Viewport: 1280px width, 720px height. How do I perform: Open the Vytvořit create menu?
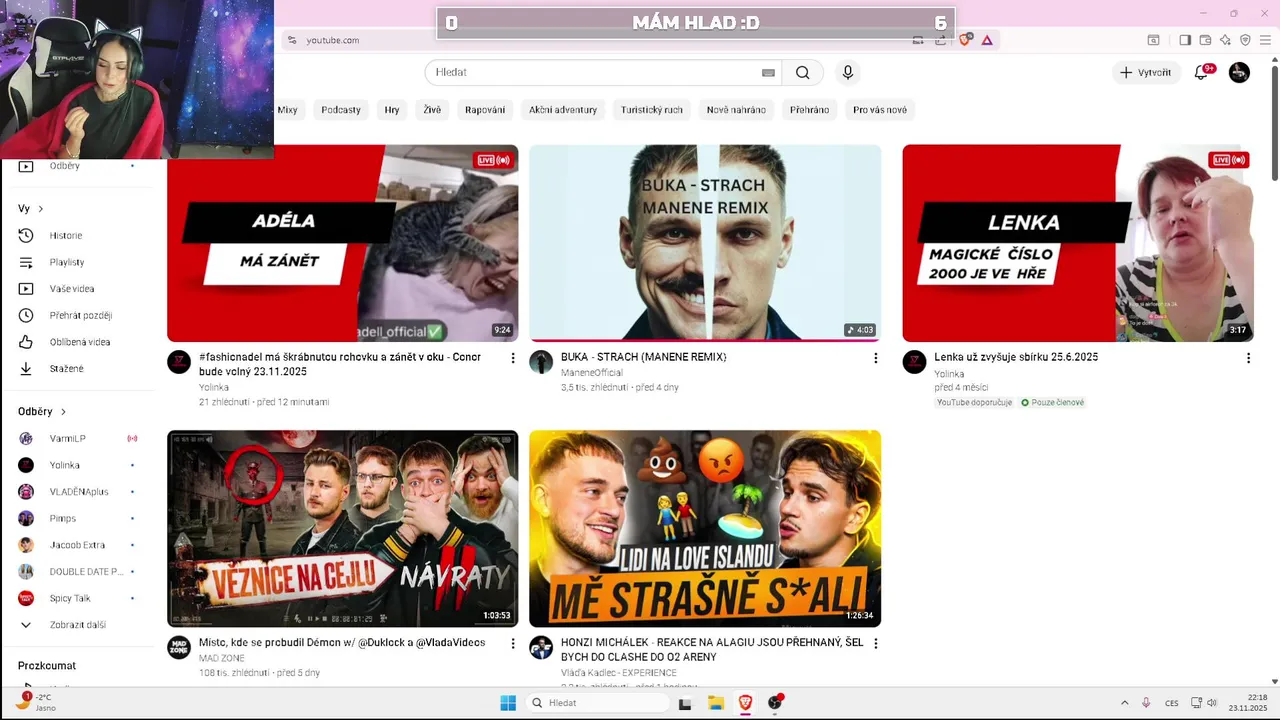pos(1146,72)
